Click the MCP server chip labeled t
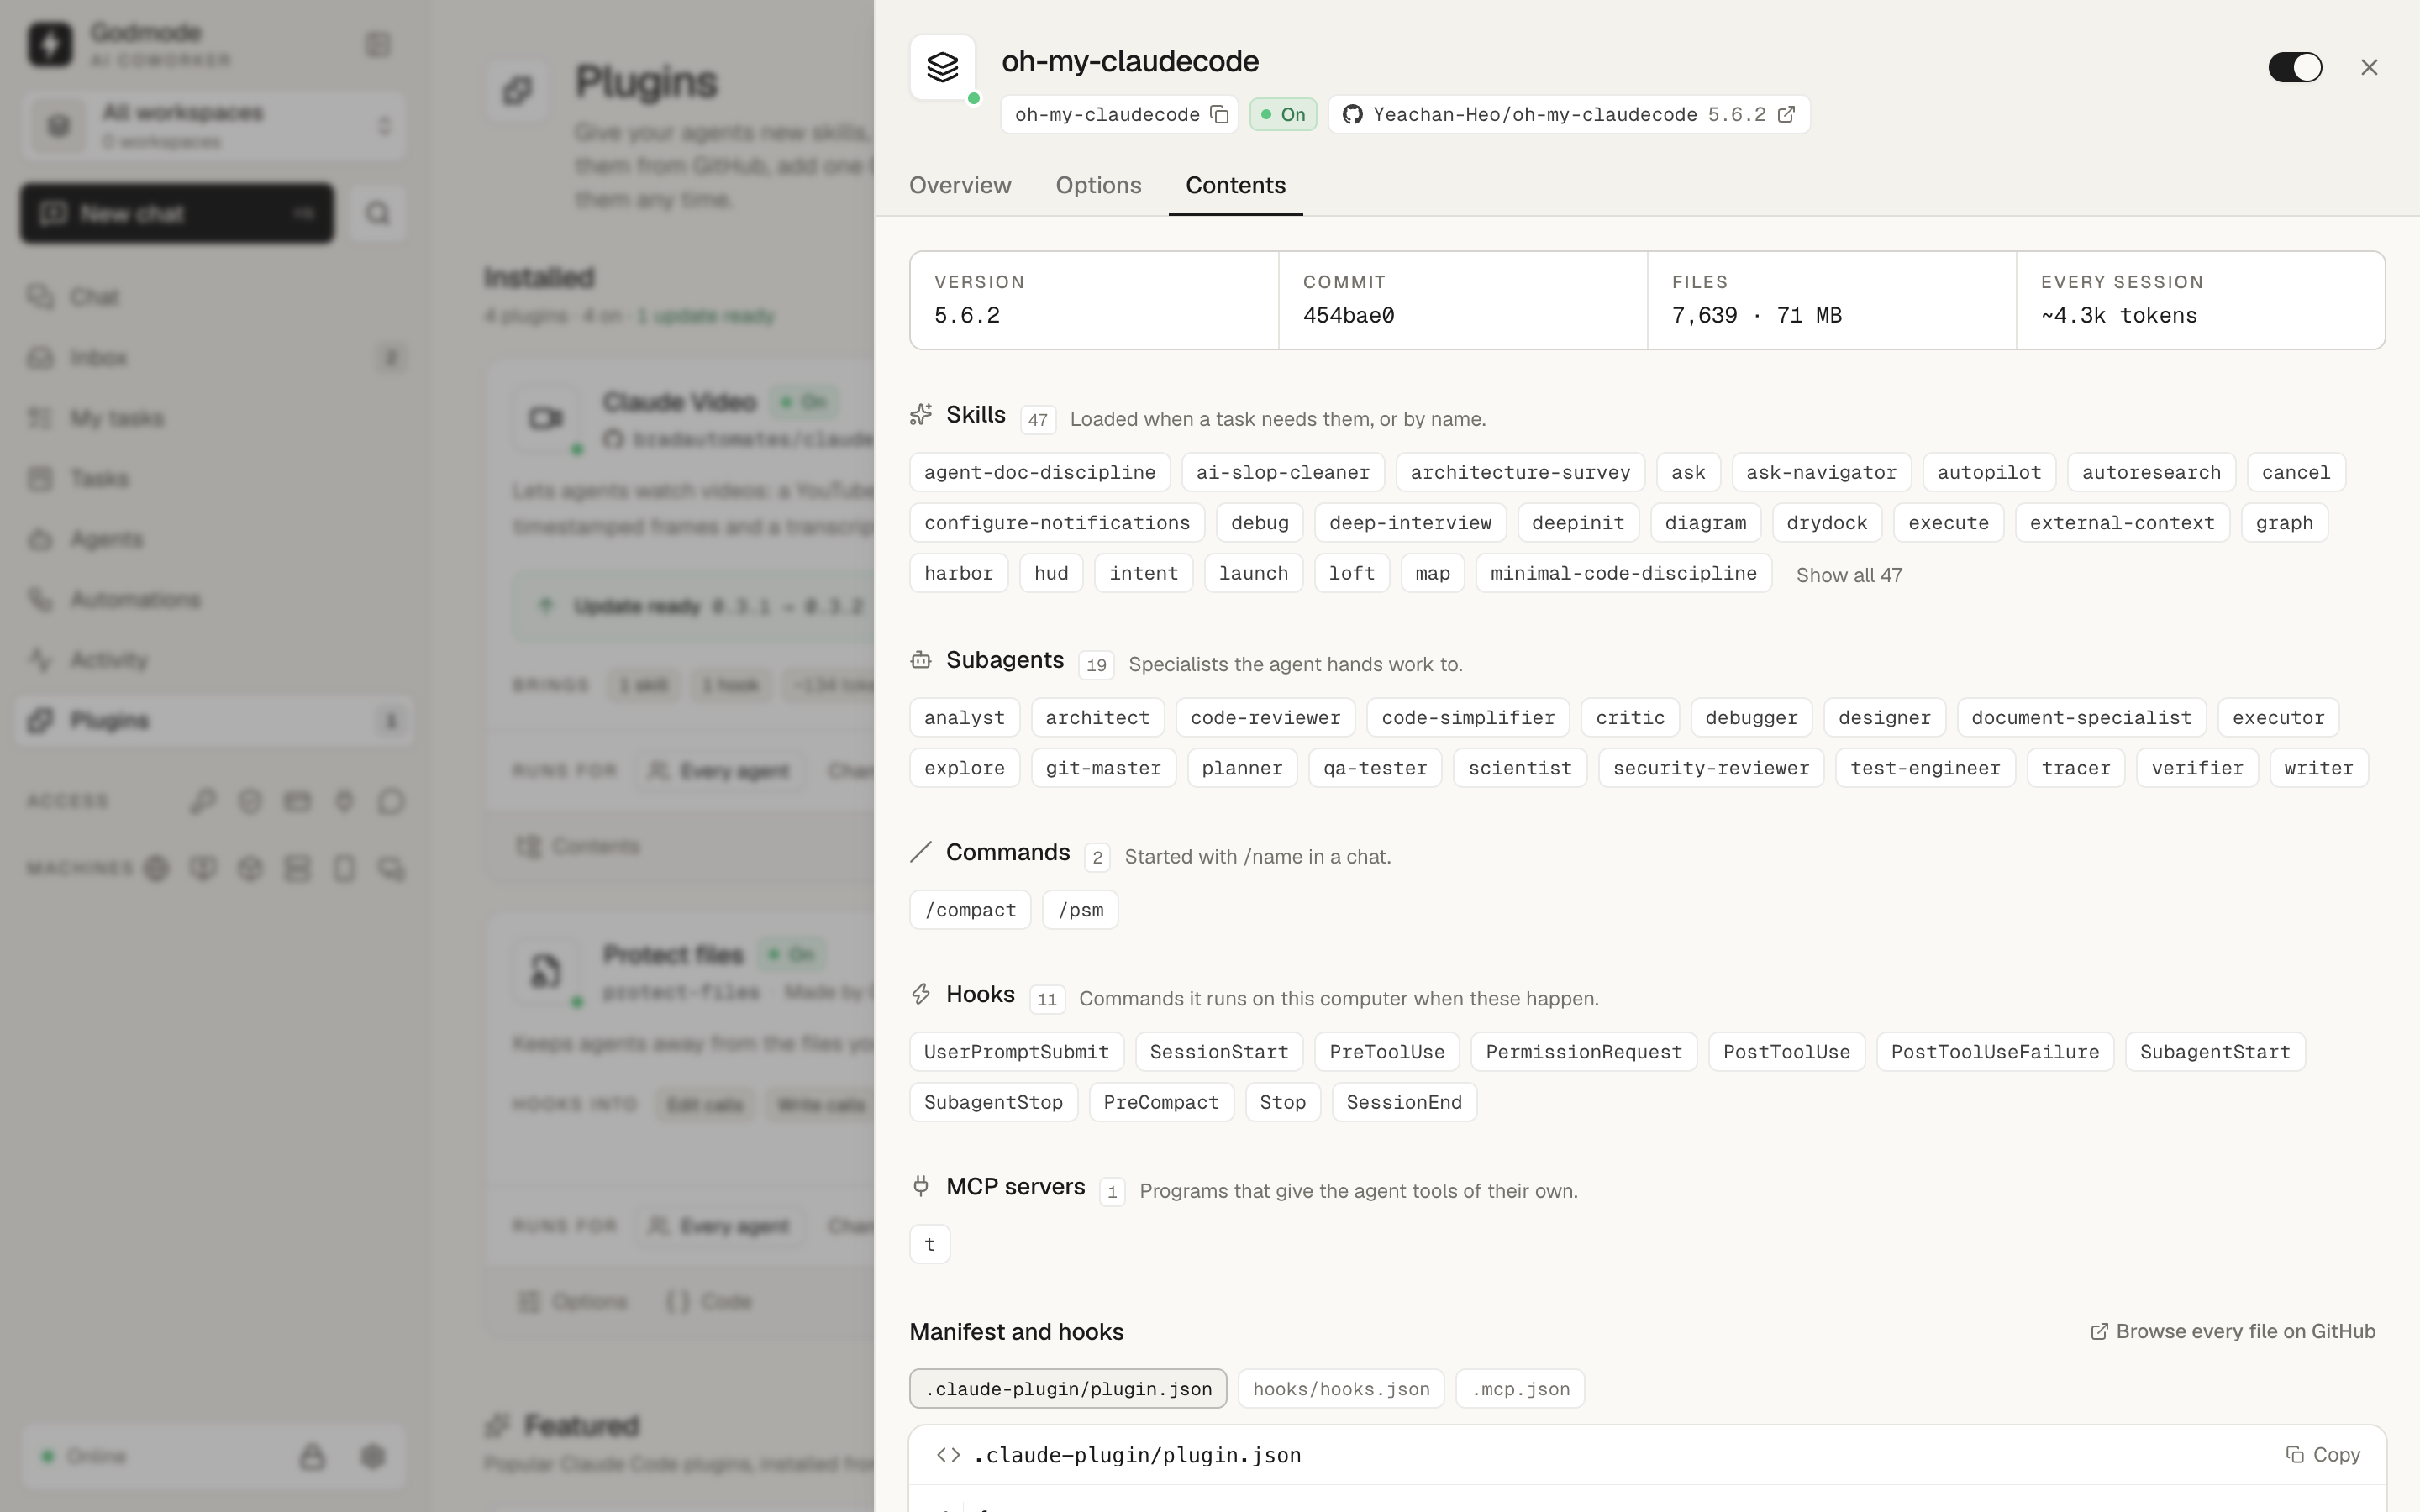 pyautogui.click(x=930, y=1244)
